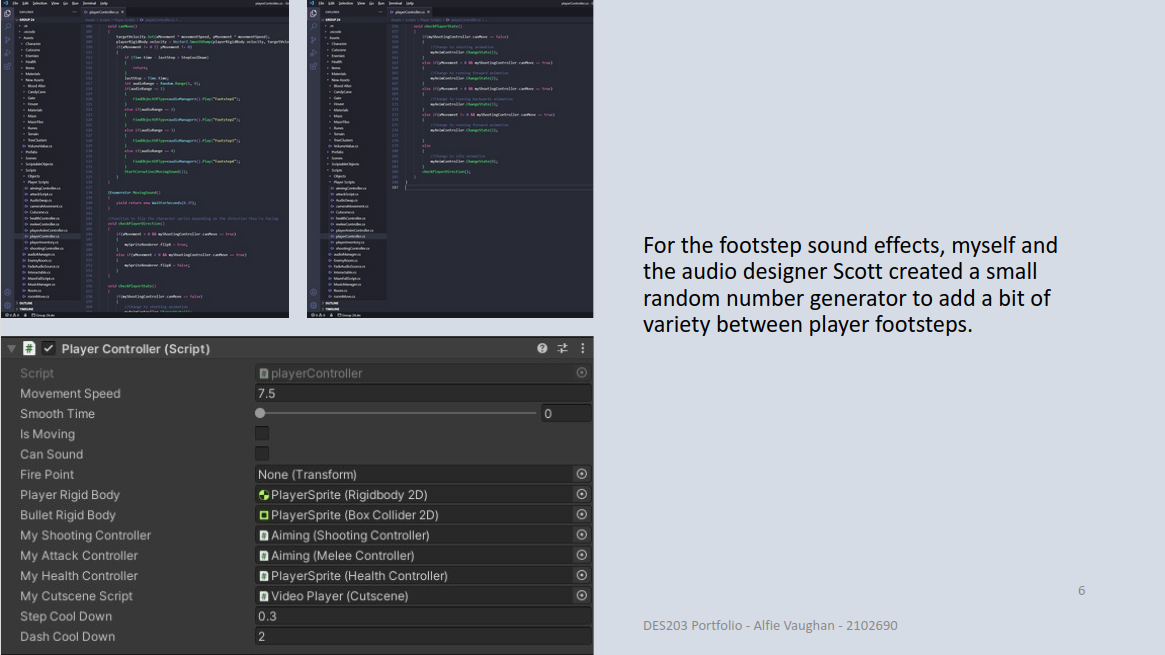Image resolution: width=1165 pixels, height=655 pixels.
Task: Open Source Control in canMove VS Code window
Action: [7, 39]
